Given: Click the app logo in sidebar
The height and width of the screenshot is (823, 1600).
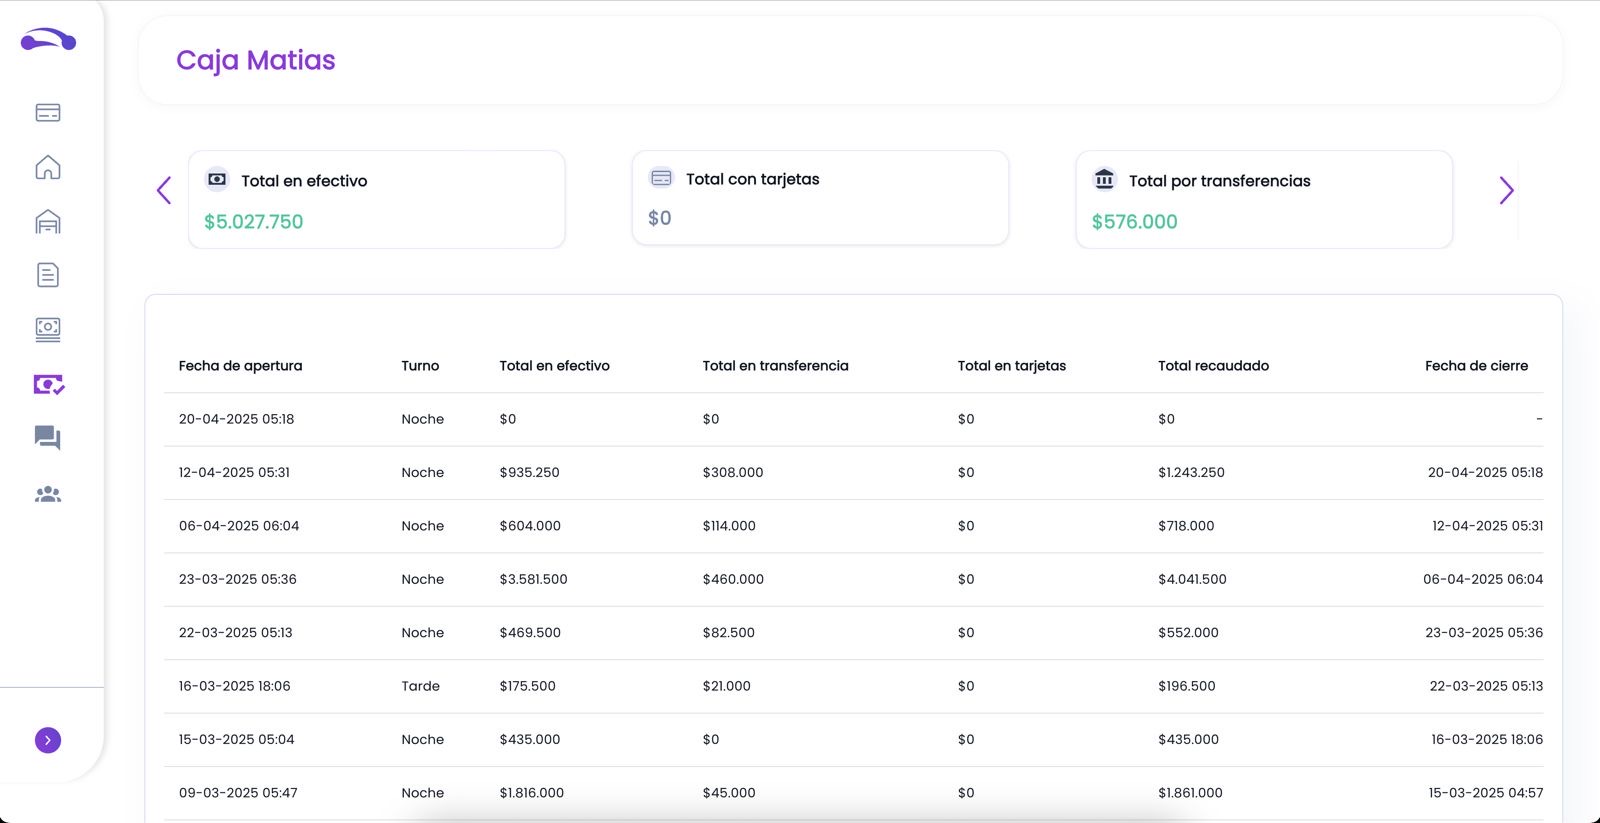Looking at the screenshot, I should click(48, 40).
